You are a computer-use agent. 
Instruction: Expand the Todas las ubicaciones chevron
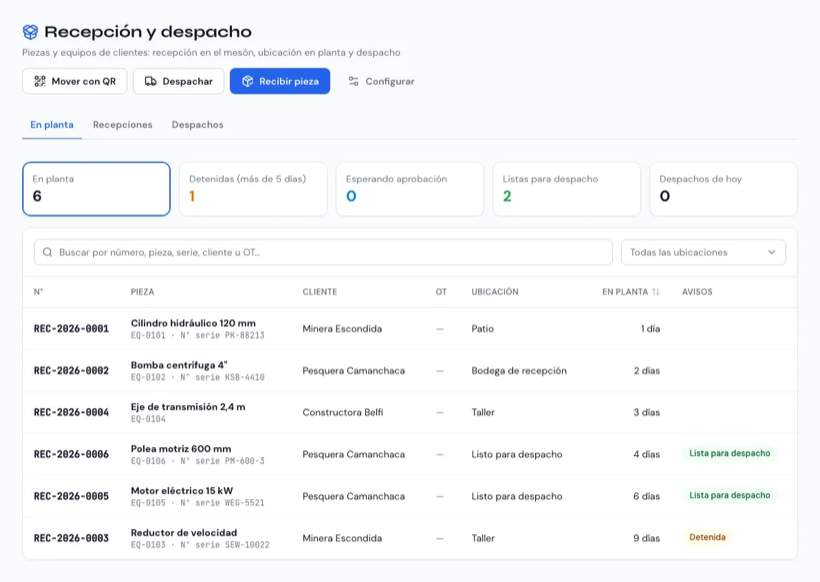tap(771, 252)
